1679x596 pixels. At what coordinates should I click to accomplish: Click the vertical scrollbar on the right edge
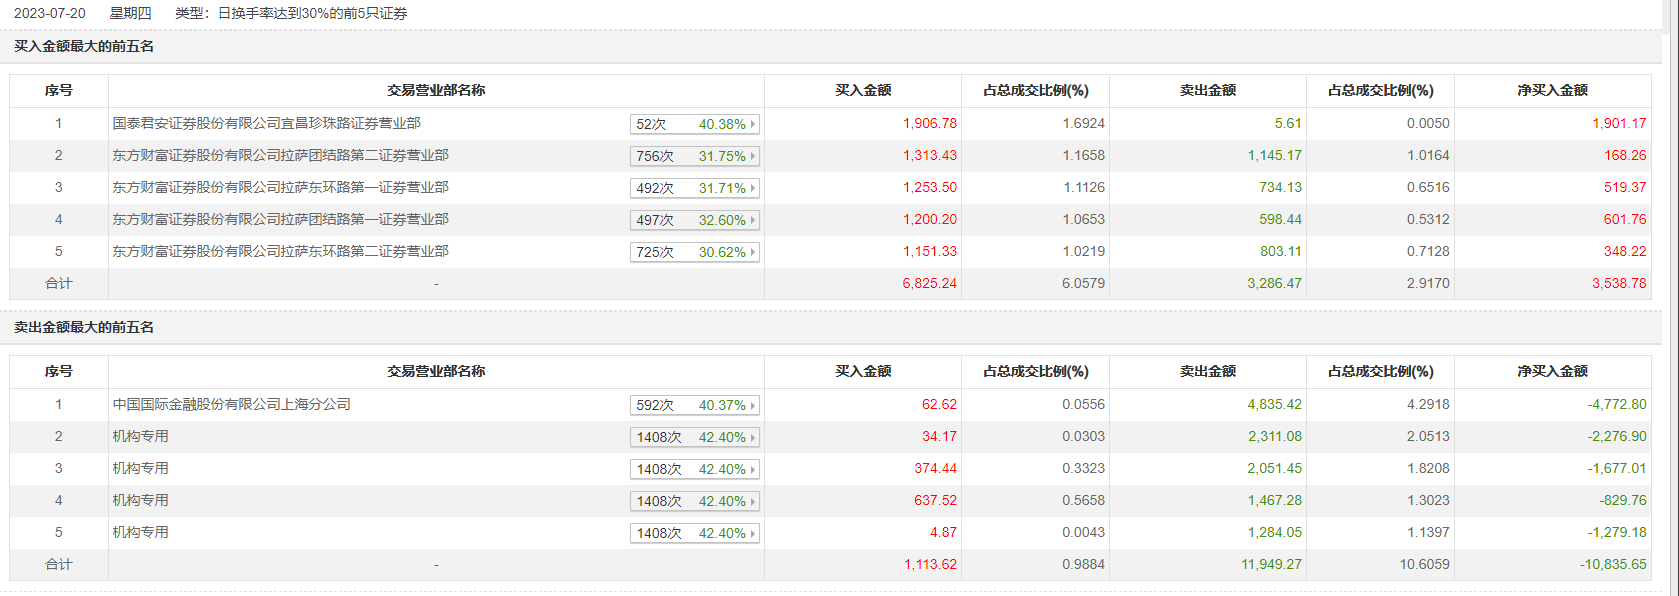[x=1671, y=298]
